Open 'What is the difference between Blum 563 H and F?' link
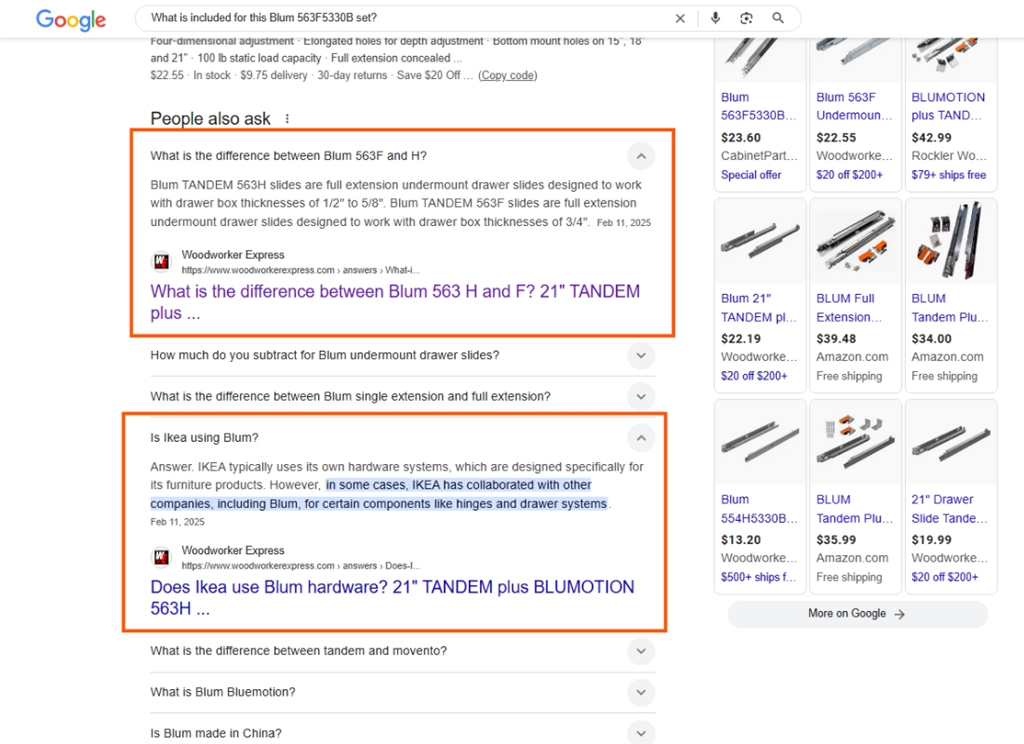This screenshot has width=1024, height=744. [395, 302]
